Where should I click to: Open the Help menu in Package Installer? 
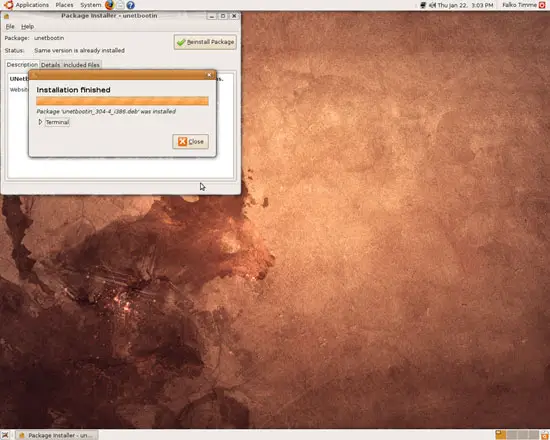pos(27,26)
